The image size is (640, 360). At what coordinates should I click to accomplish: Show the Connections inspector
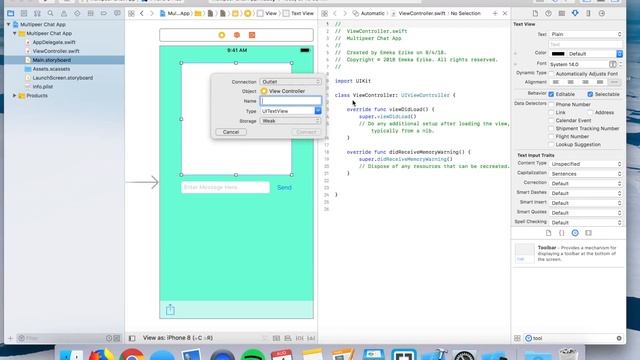click(602, 13)
